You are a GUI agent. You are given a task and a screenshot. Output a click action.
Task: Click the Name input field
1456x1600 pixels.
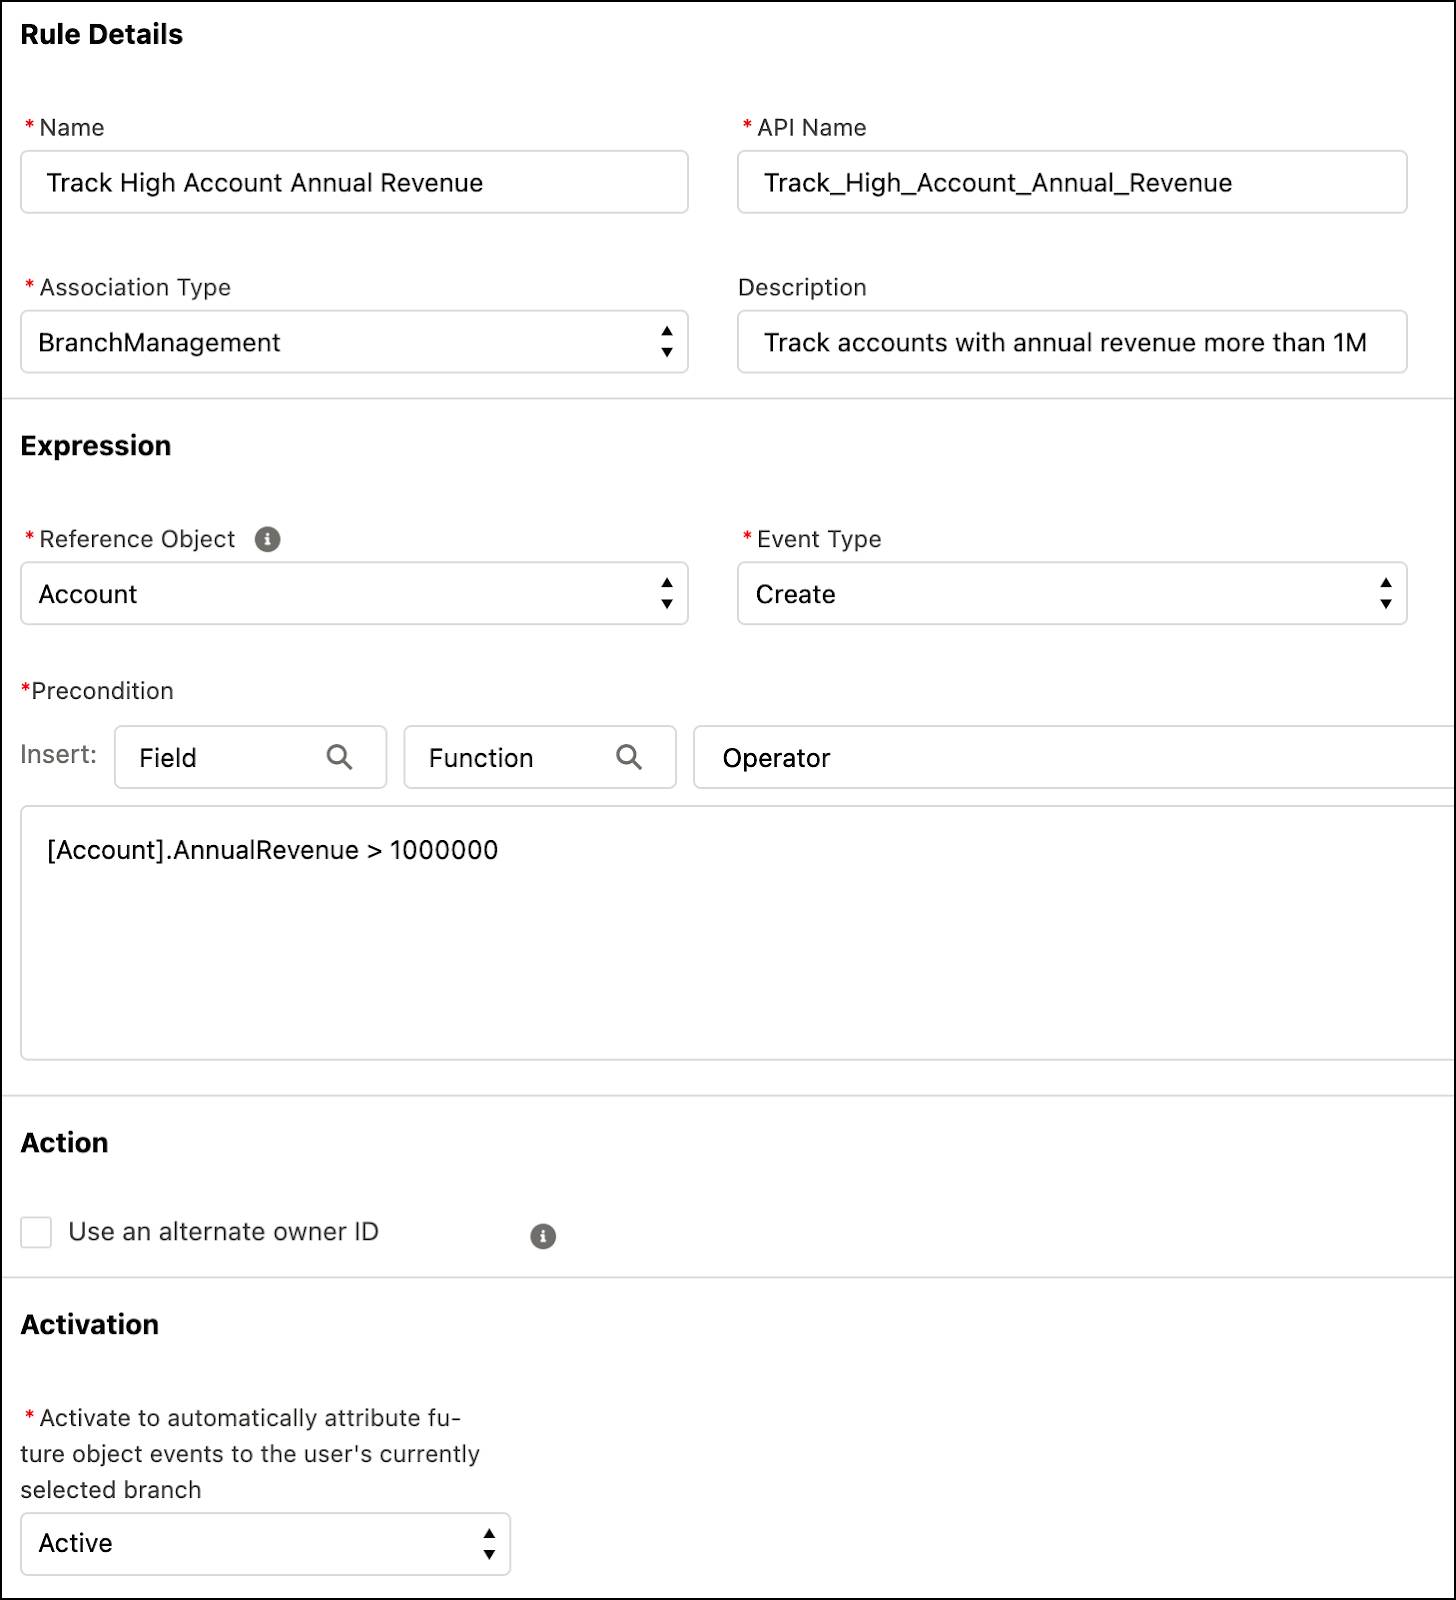pos(354,182)
